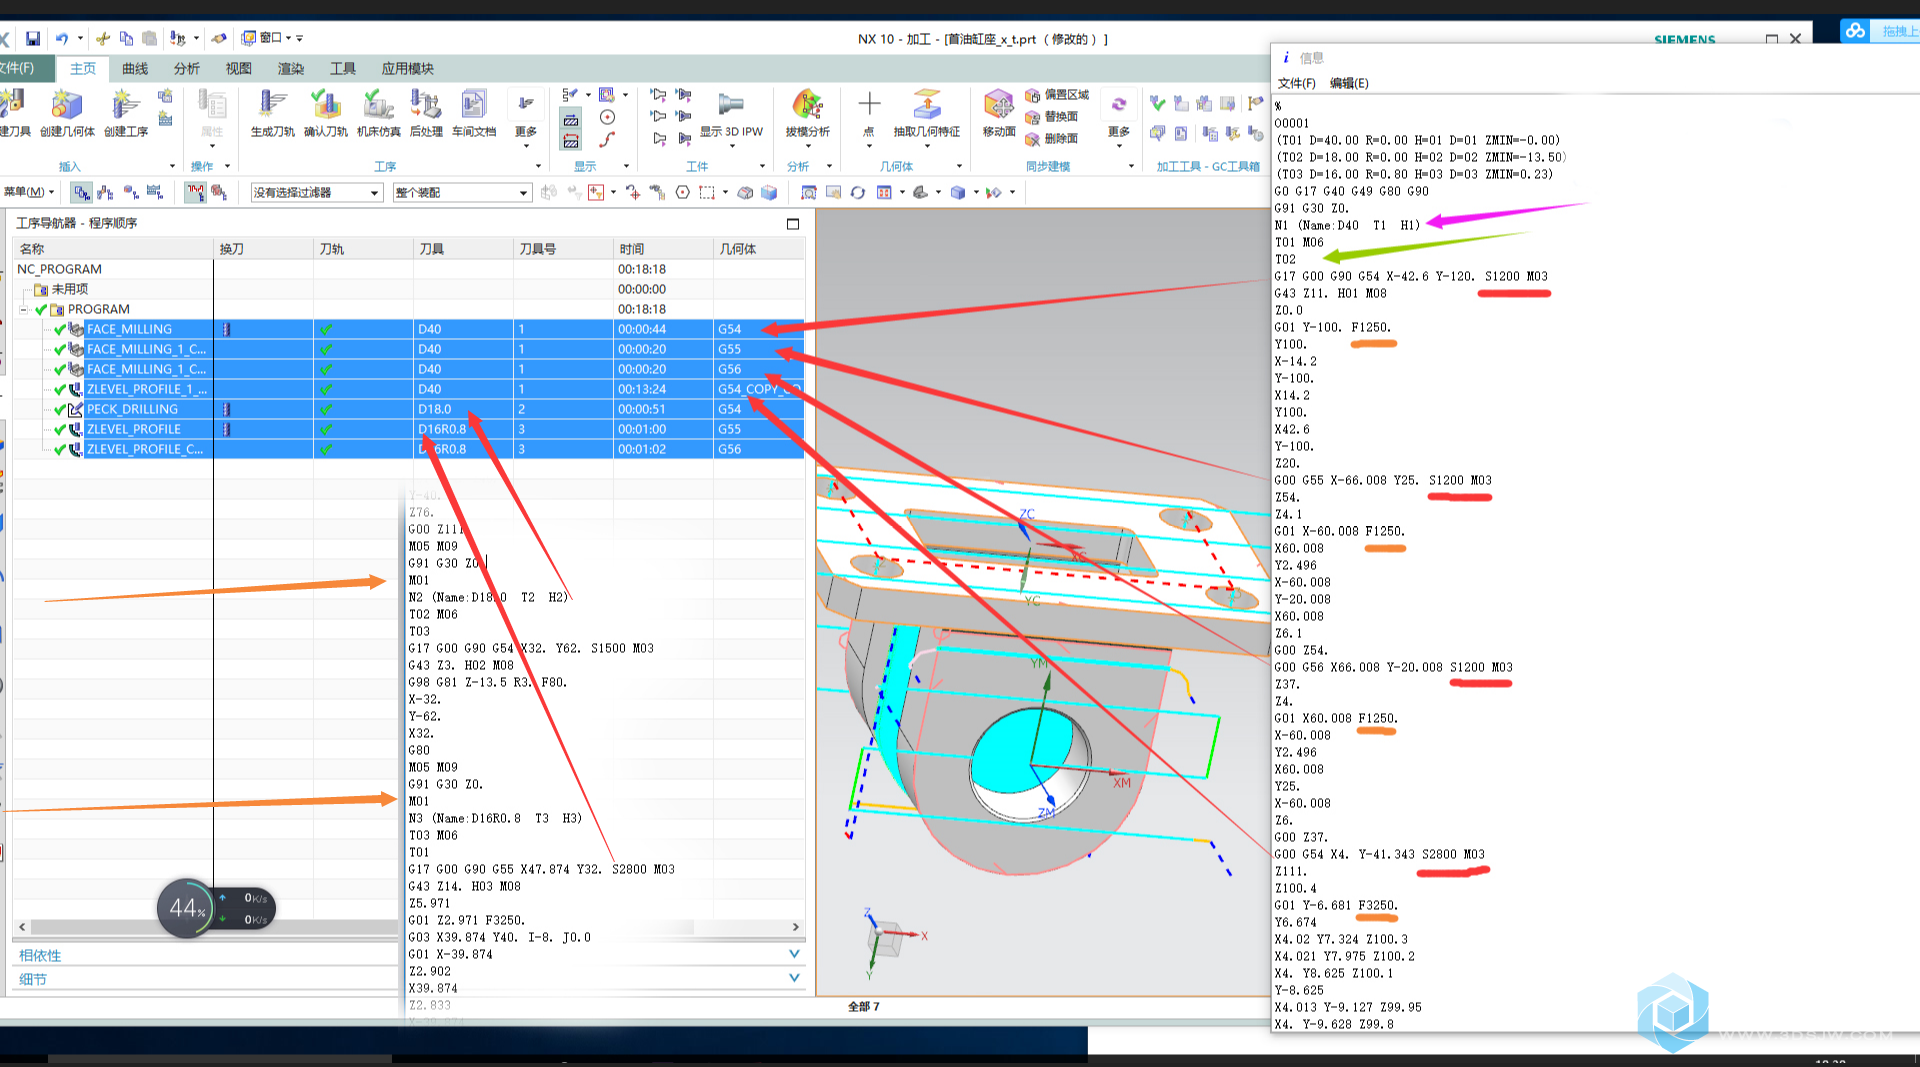Viewport: 1920px width, 1067px height.
Task: Click the Cut scissors icon
Action: coord(102,39)
